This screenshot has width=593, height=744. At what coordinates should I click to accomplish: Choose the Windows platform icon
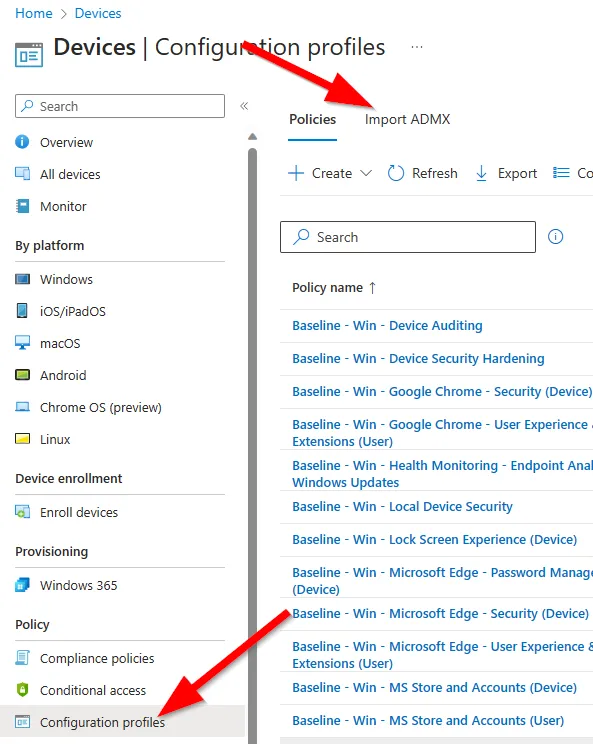click(x=22, y=279)
